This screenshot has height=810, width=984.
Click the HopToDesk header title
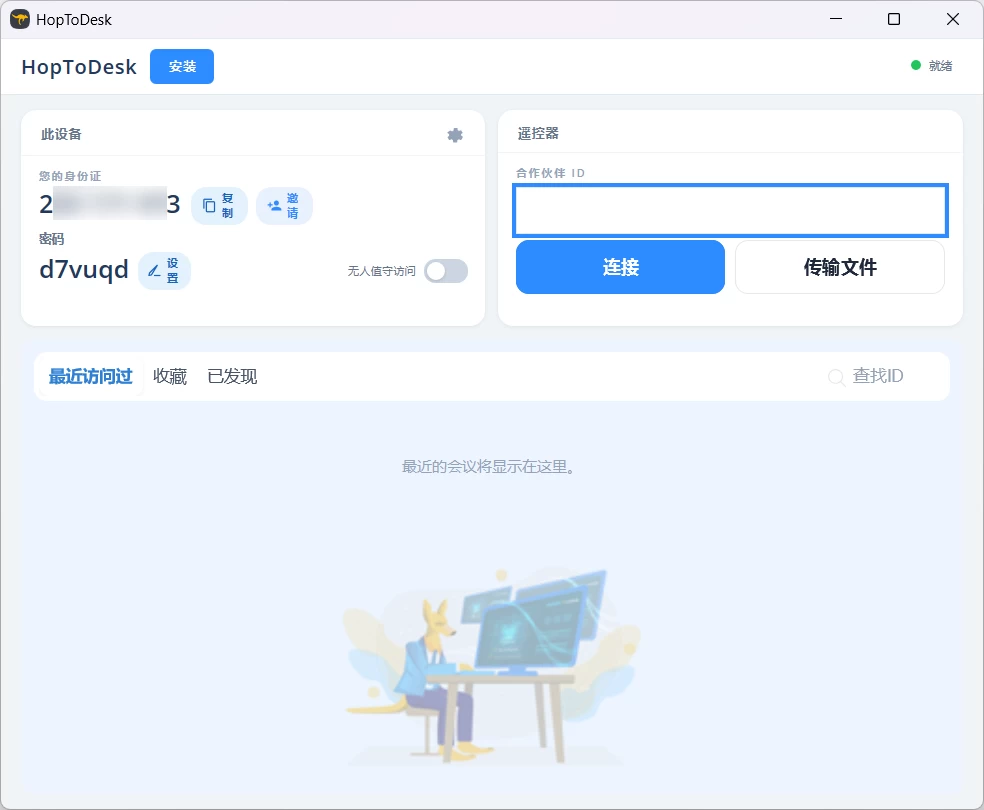pyautogui.click(x=79, y=67)
